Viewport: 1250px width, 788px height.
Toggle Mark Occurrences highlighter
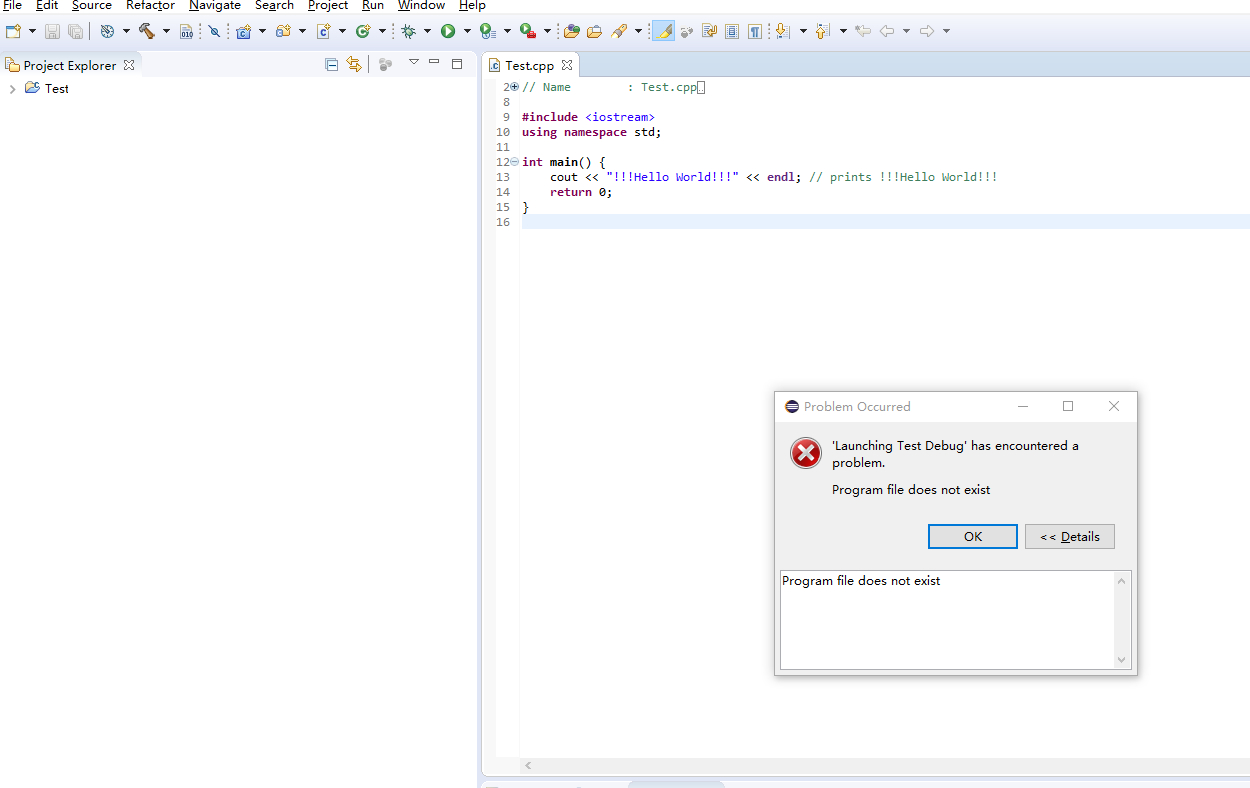(662, 32)
